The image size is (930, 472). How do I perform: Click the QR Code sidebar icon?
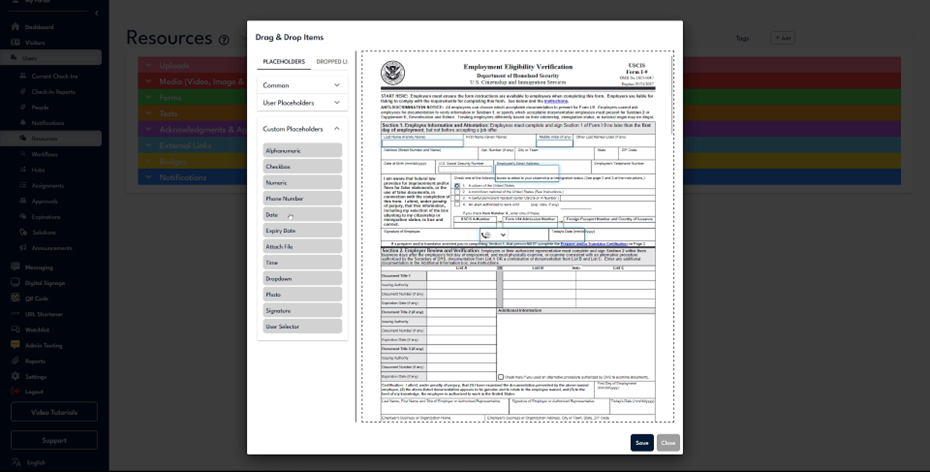tap(15, 298)
